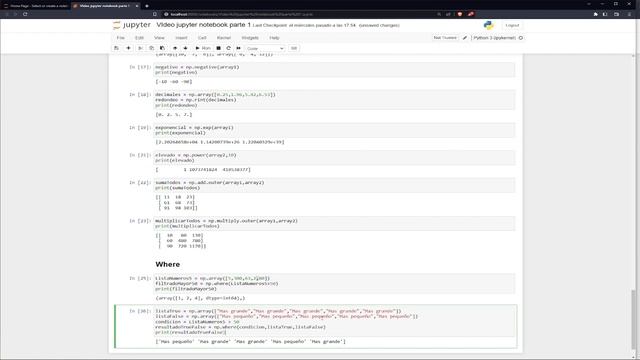The width and height of the screenshot is (640, 360).
Task: Click the Jupyter logo
Action: [x=131, y=25]
